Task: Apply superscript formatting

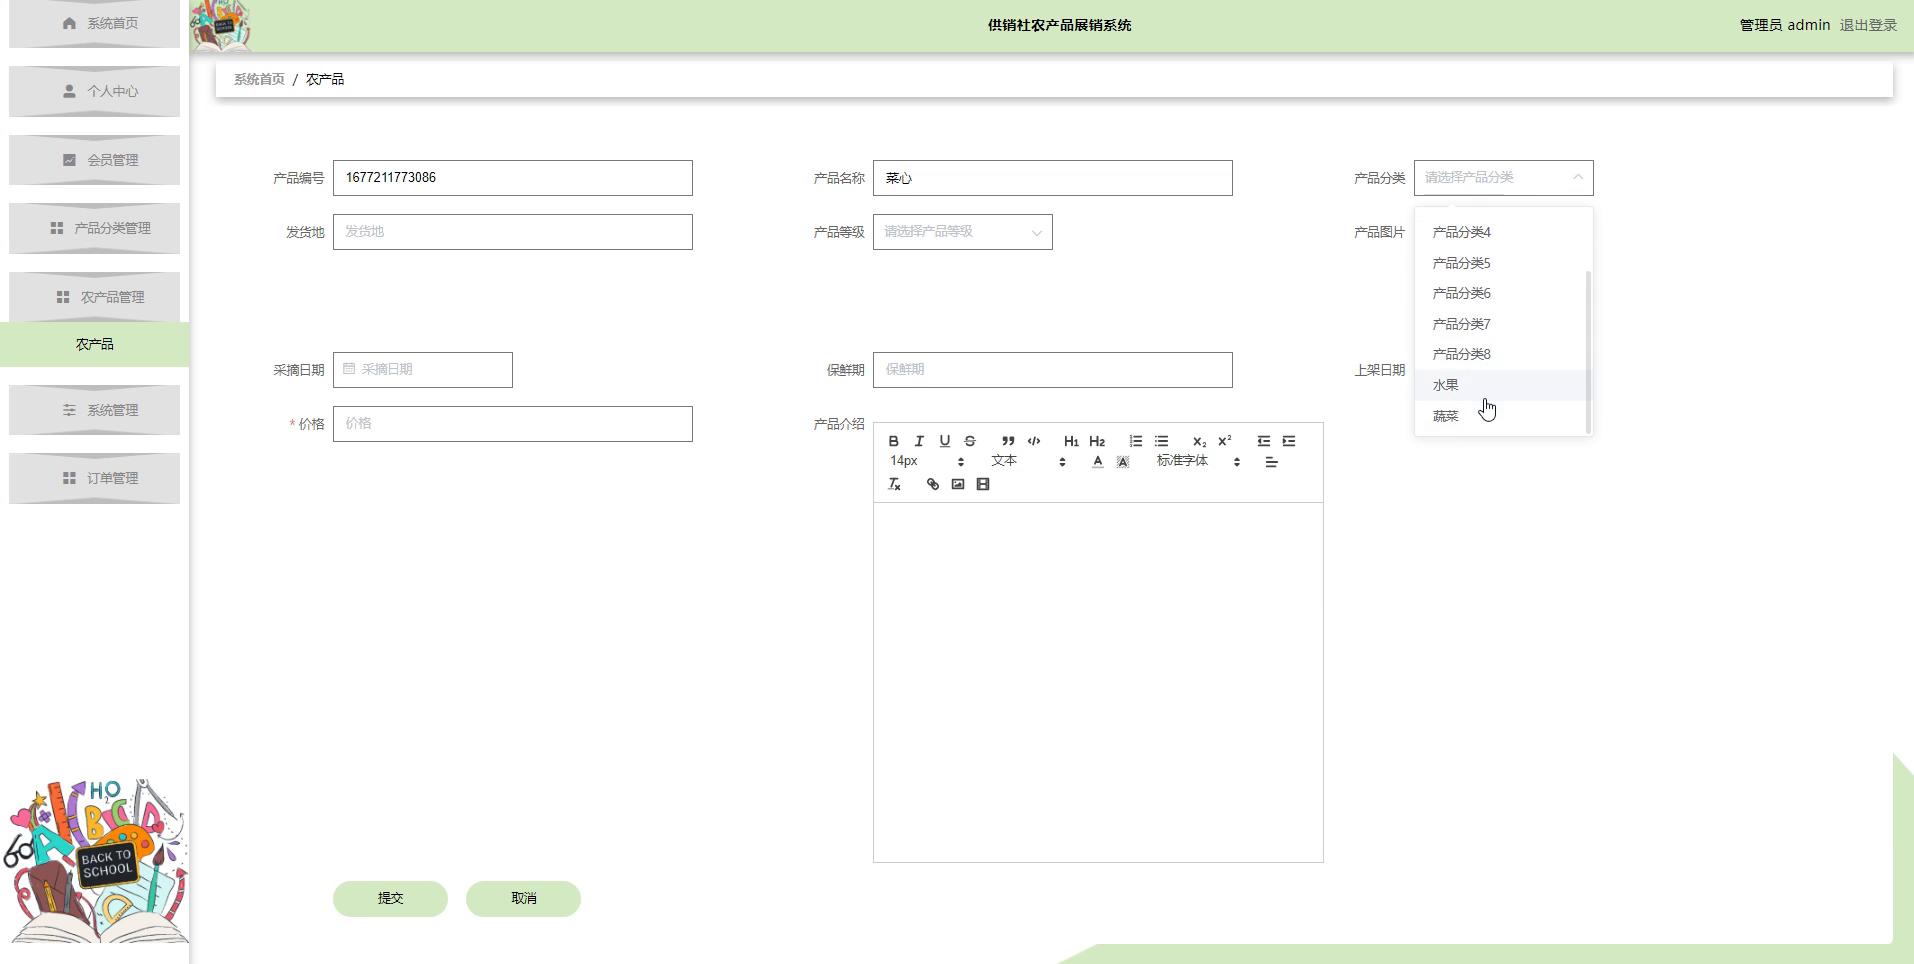Action: point(1225,441)
